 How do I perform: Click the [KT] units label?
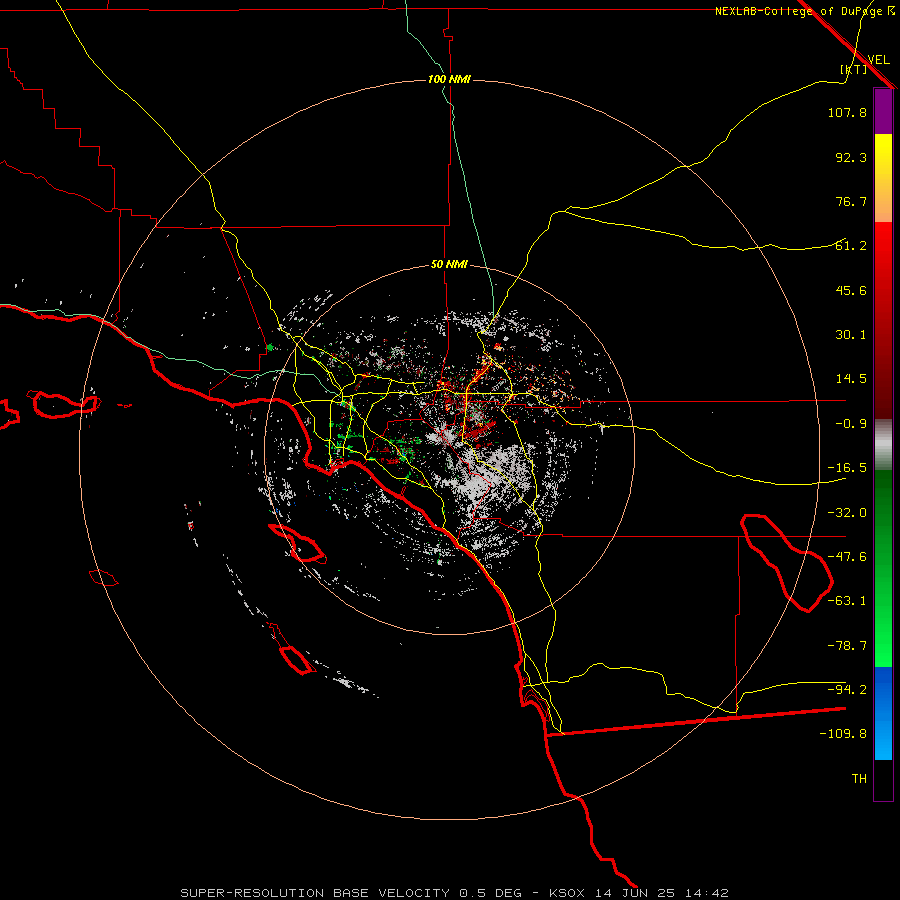click(854, 69)
